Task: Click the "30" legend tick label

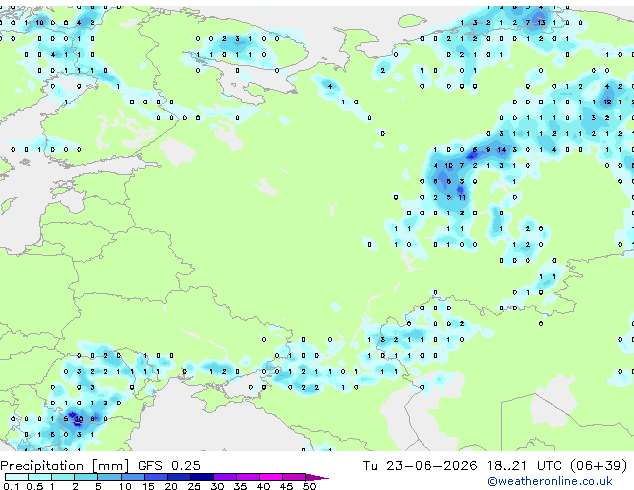Action: coord(217,486)
